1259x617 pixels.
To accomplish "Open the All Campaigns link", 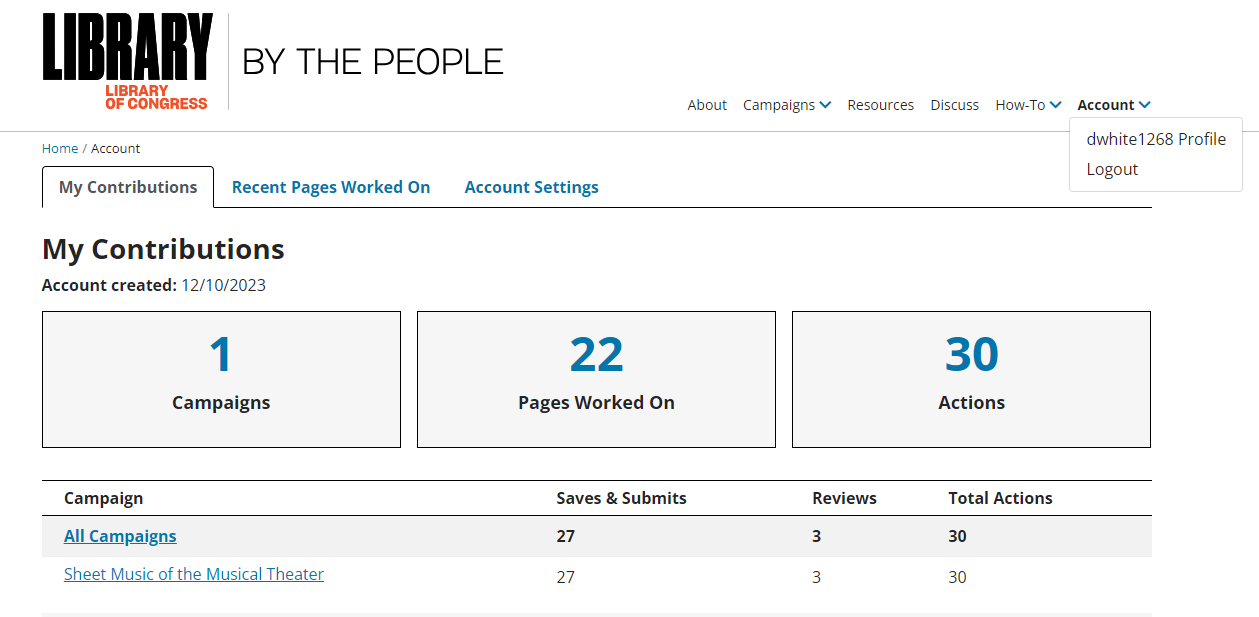I will click(120, 536).
